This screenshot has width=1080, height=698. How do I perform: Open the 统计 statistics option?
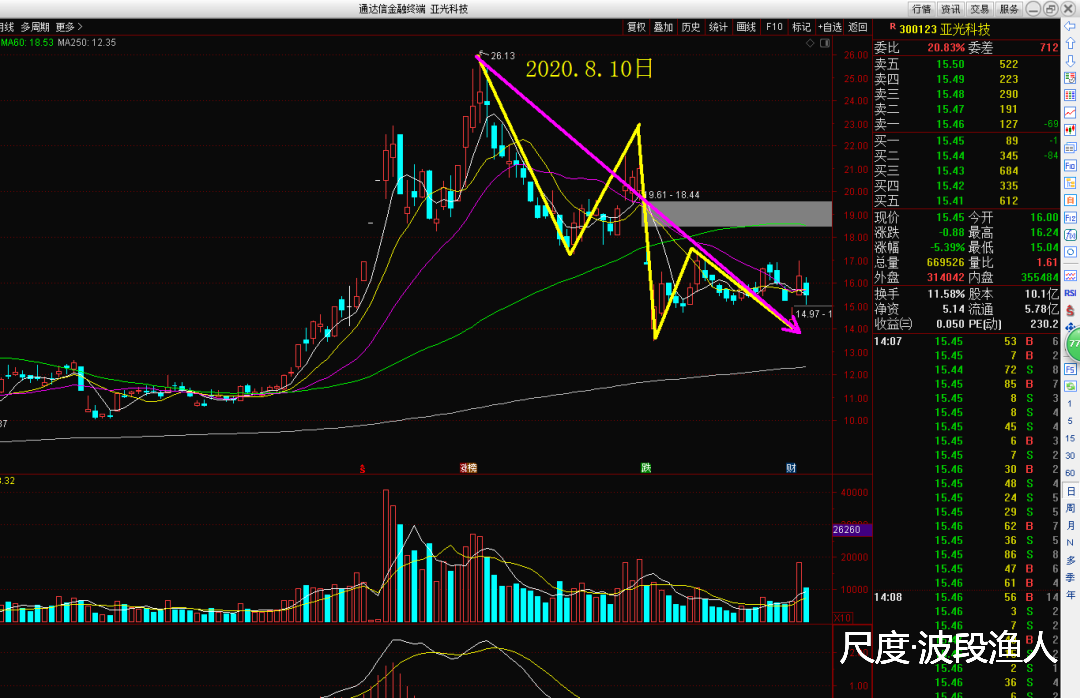coord(718,27)
